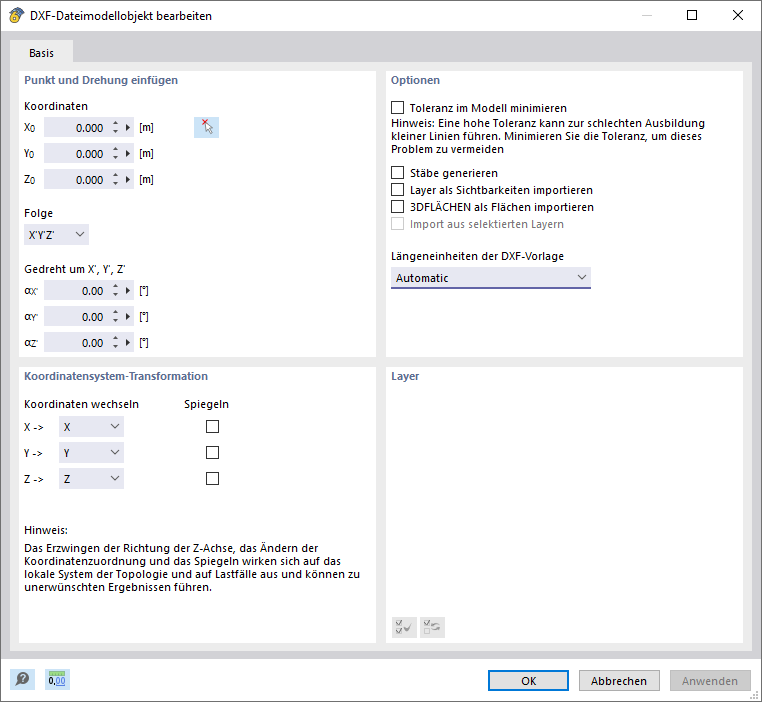Image resolution: width=762 pixels, height=702 pixels.
Task: Open help icon at bottom left
Action: [x=22, y=679]
